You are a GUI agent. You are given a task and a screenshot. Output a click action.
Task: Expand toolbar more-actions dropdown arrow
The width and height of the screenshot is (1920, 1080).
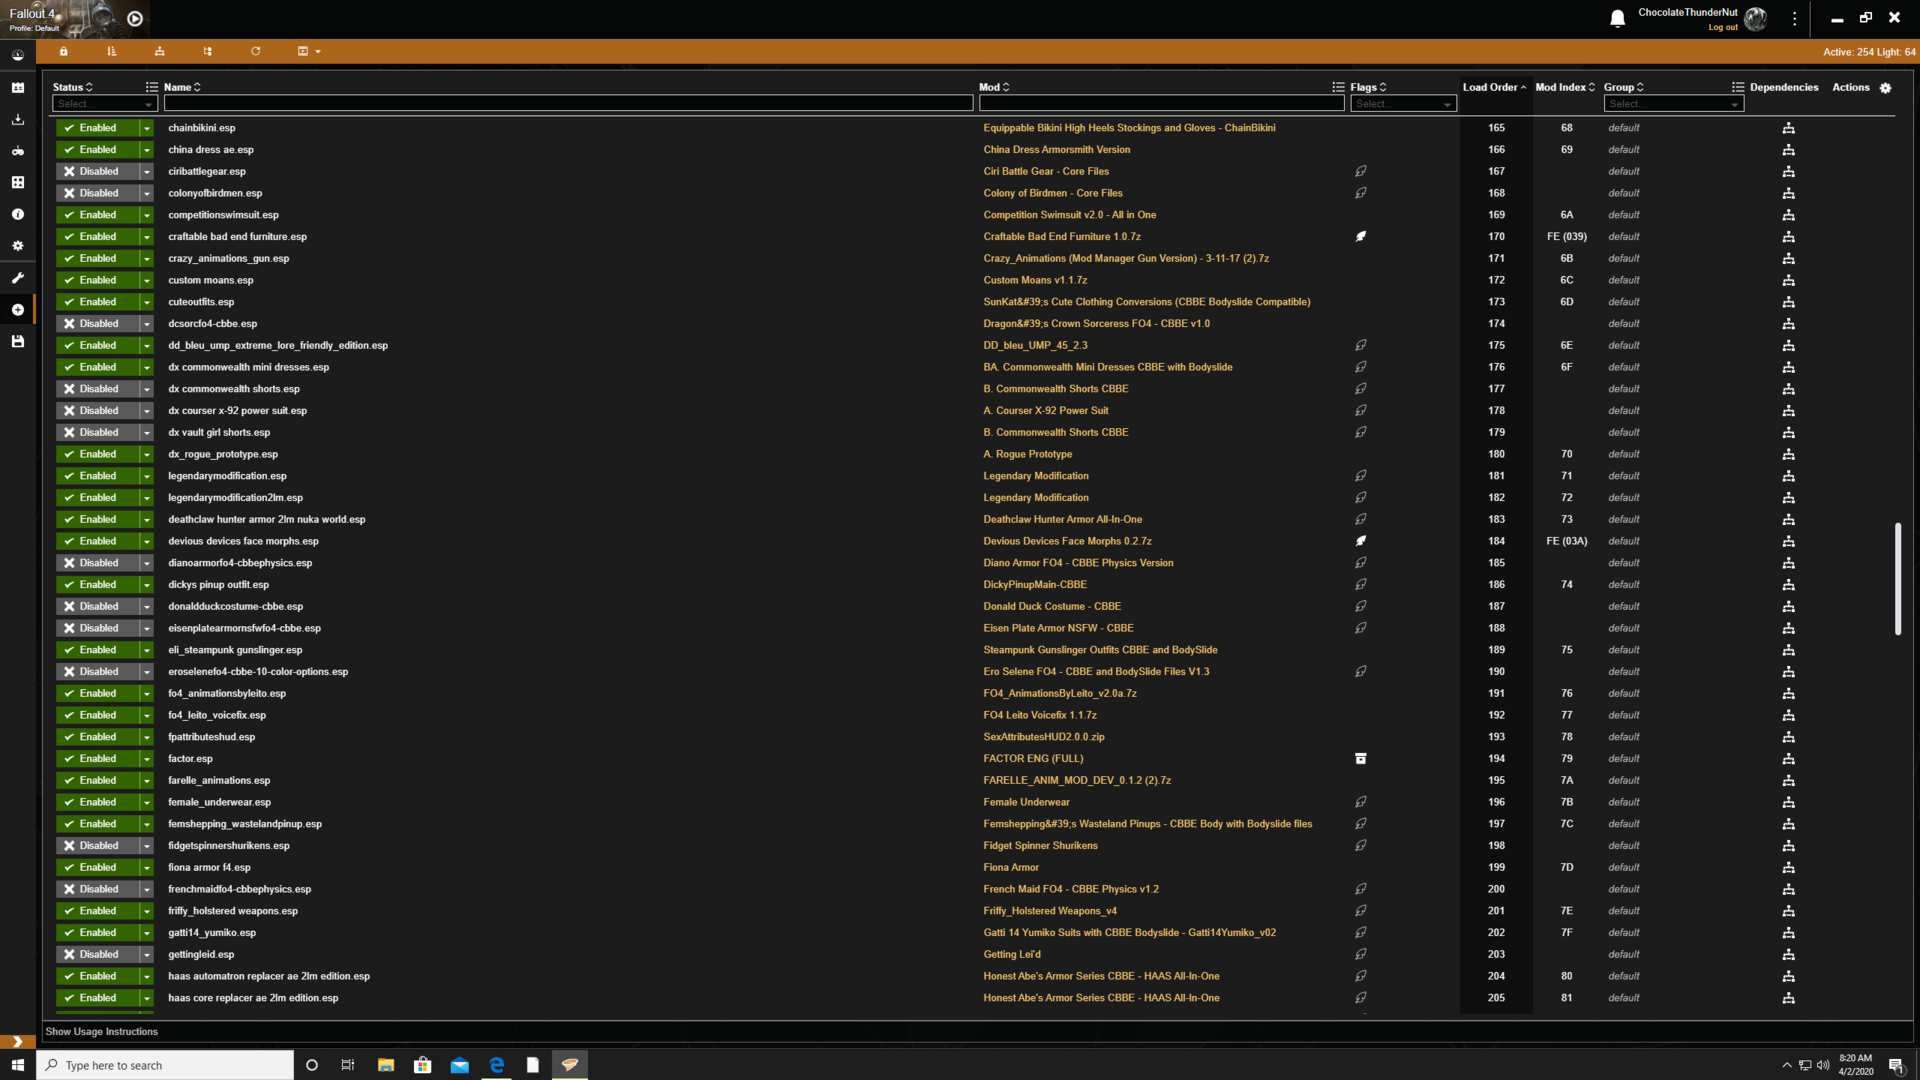click(x=318, y=52)
